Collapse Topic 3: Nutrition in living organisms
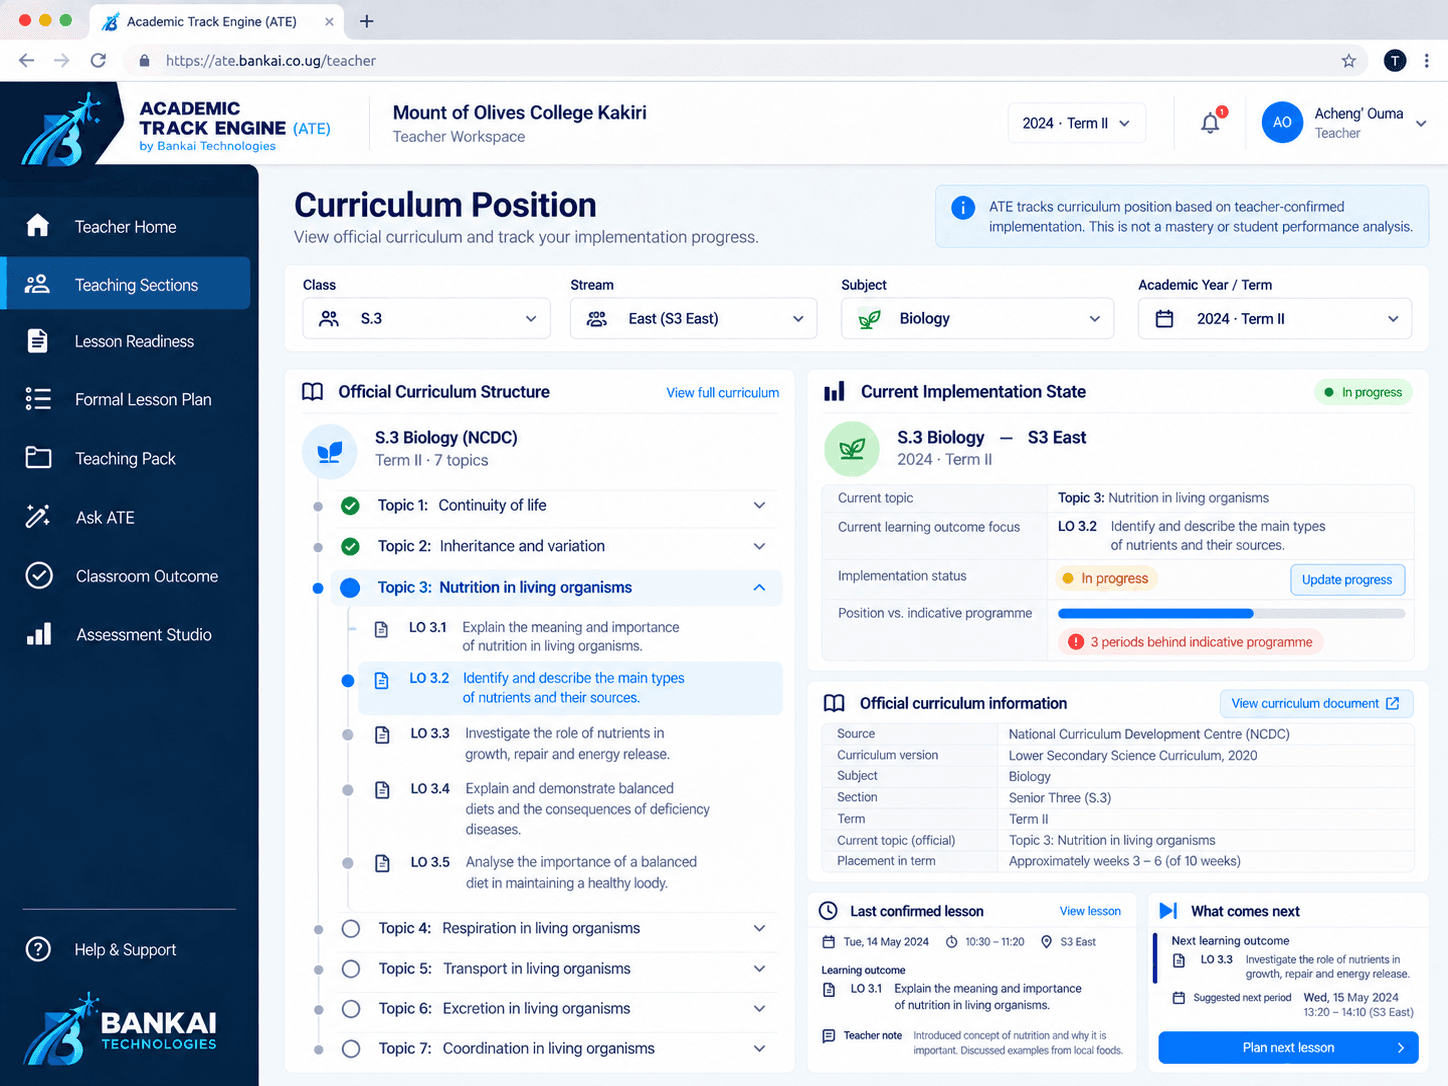This screenshot has height=1086, width=1448. (x=759, y=588)
